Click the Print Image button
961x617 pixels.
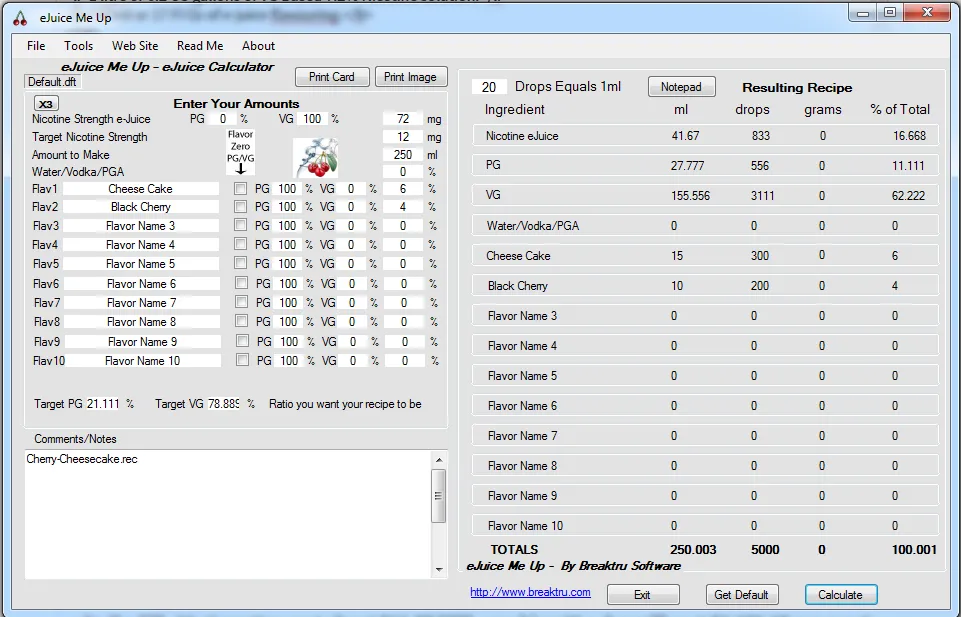coord(411,77)
